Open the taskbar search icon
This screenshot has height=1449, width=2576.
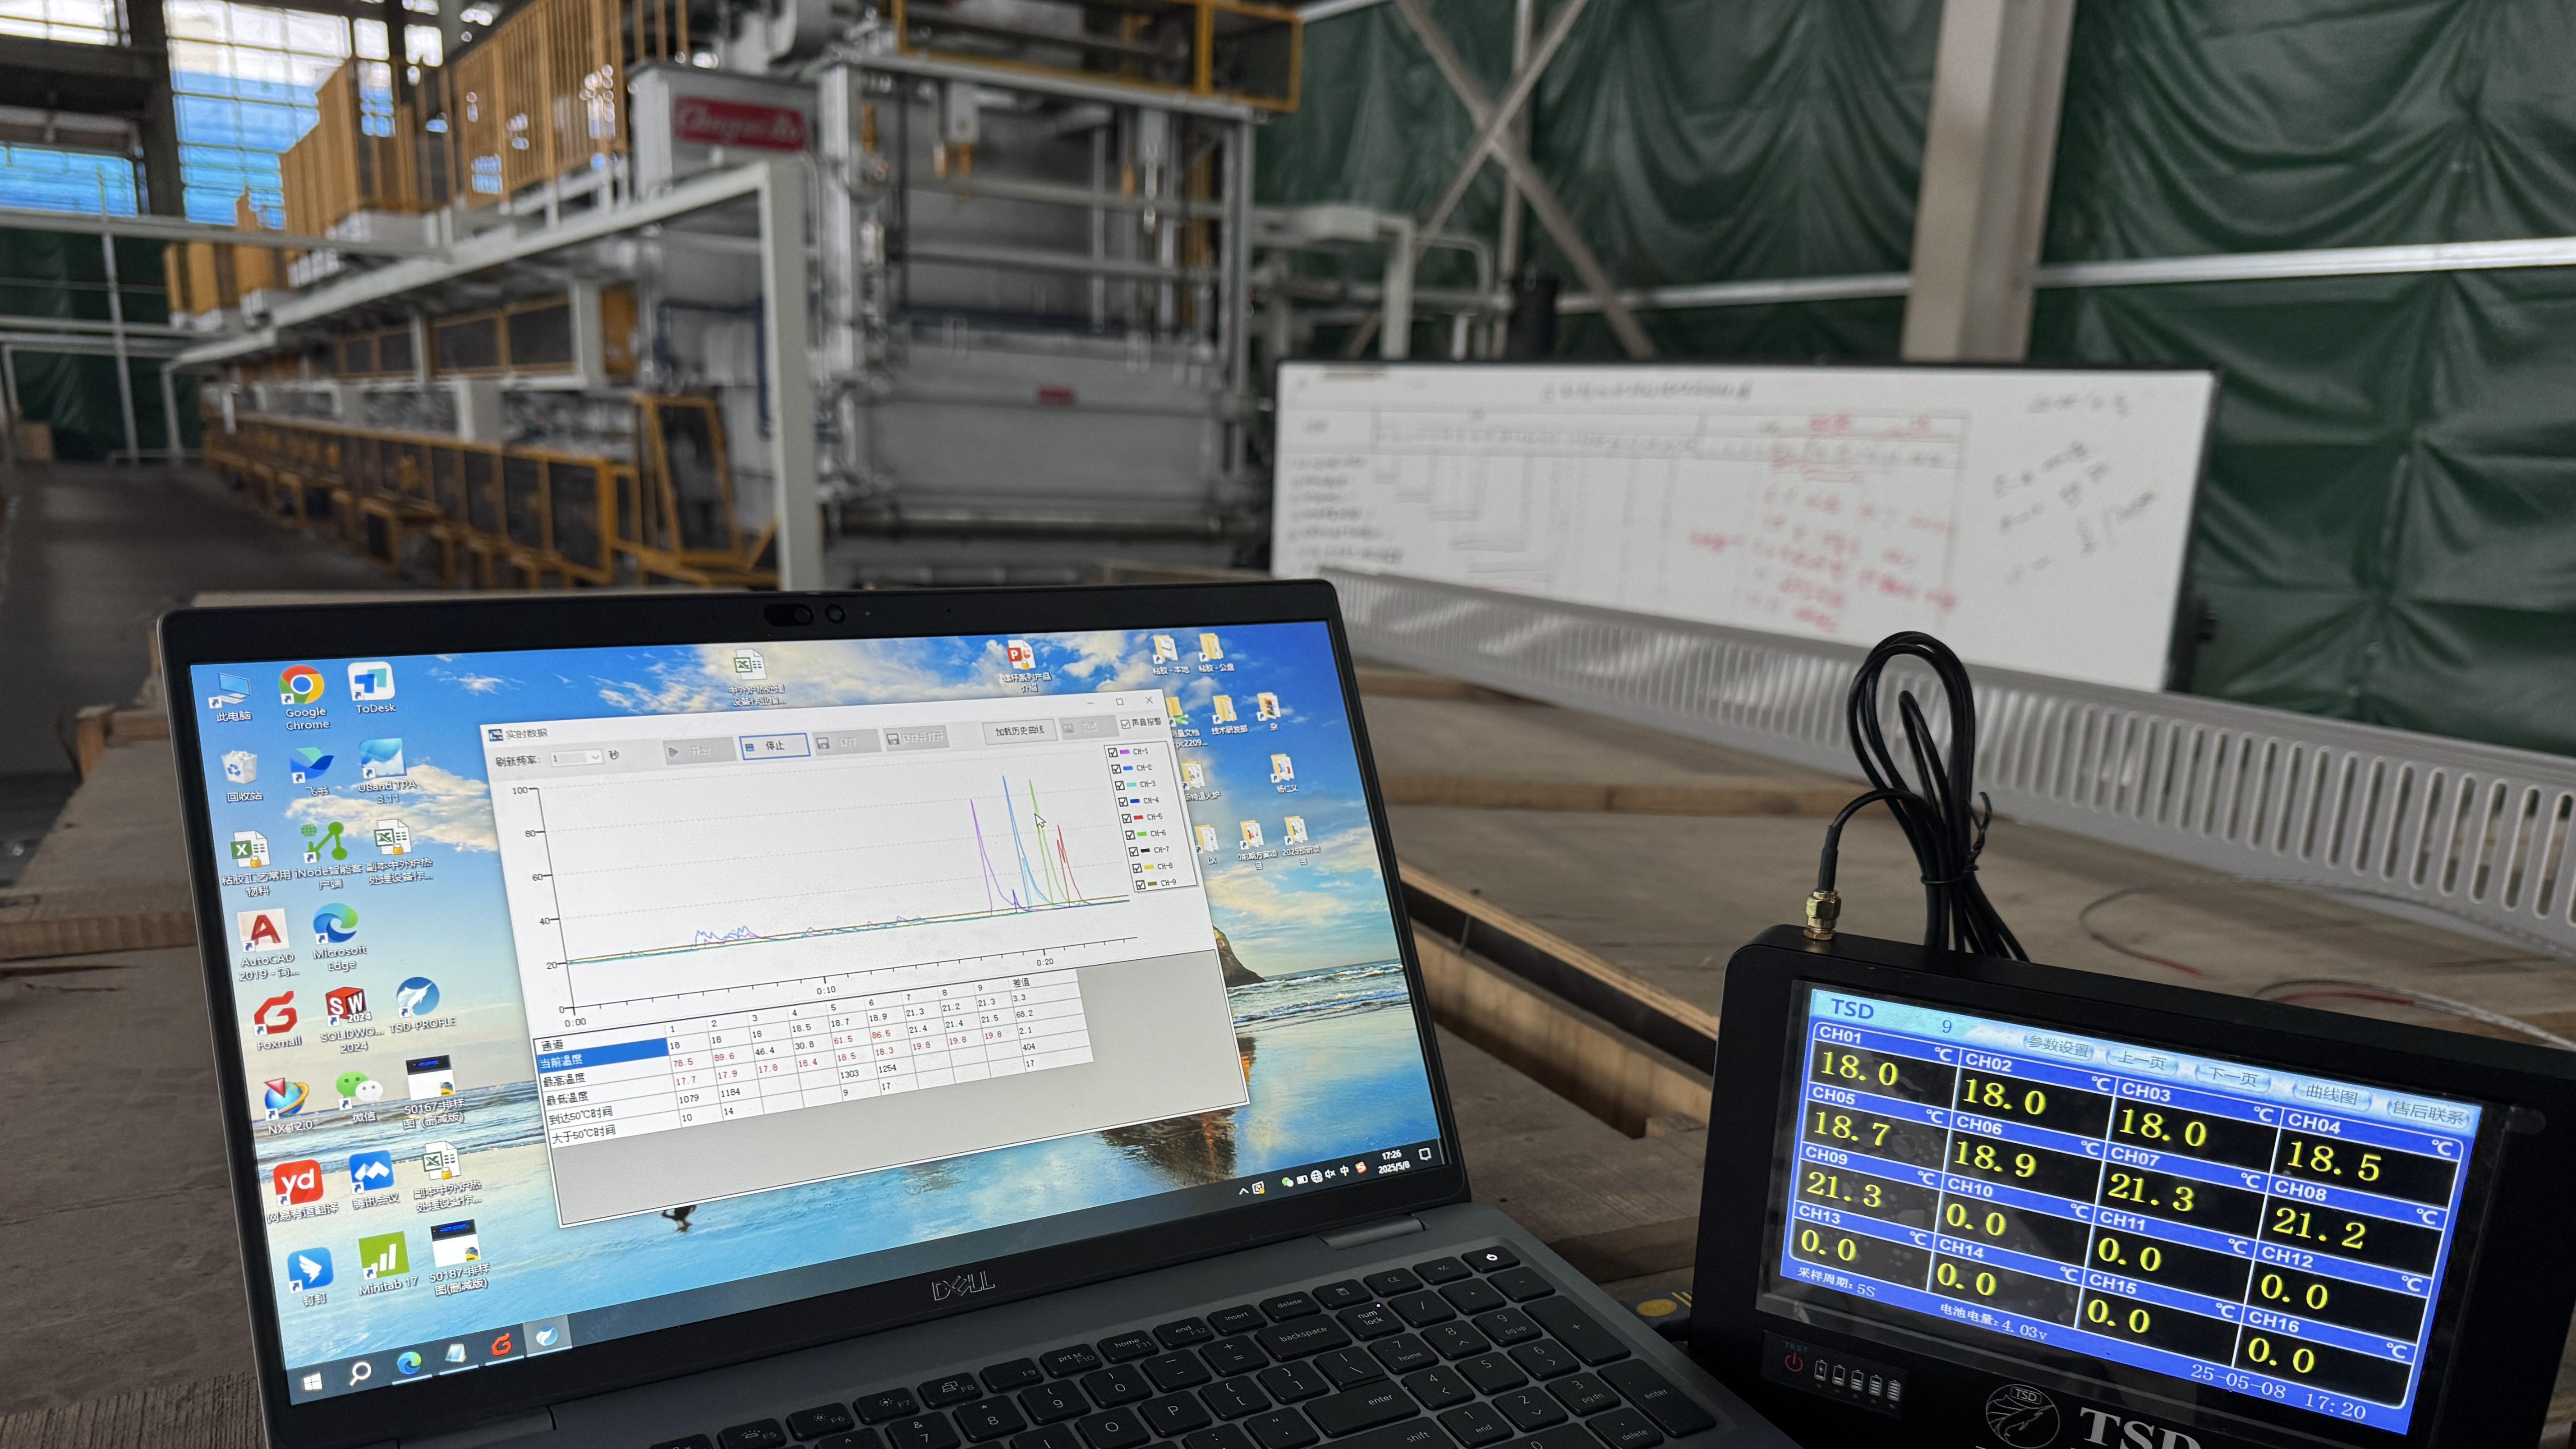360,1372
